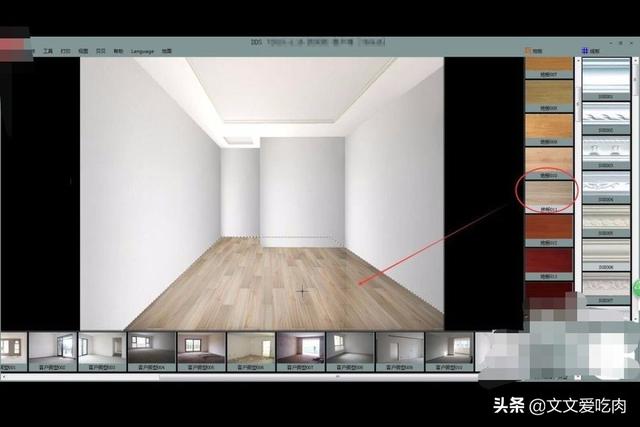Open the moldings tab with grid icon
Image resolution: width=640 pixels, height=427 pixels.
(x=591, y=48)
